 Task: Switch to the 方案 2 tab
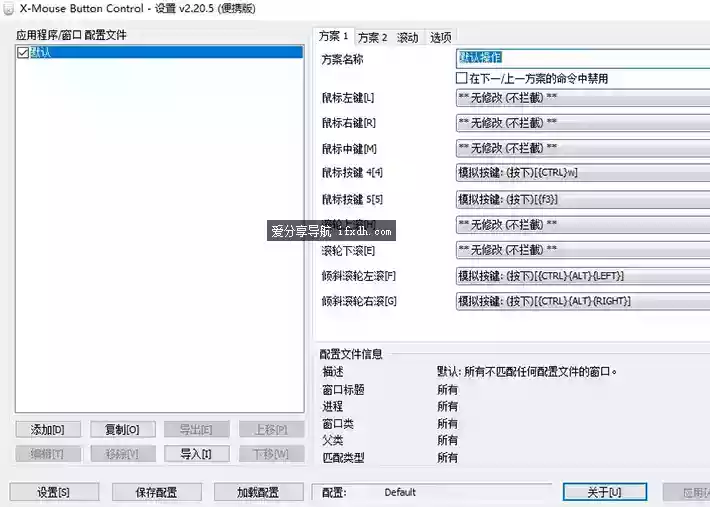pos(373,38)
